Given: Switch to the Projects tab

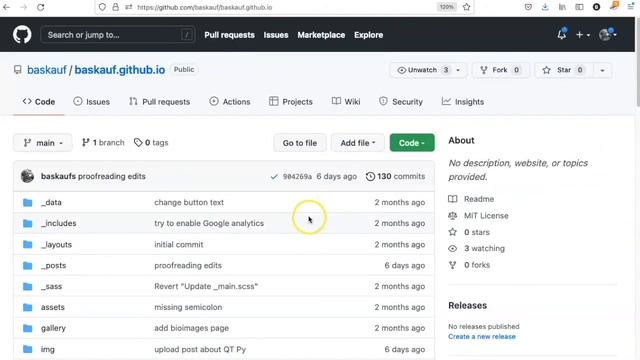Looking at the screenshot, I should tap(291, 102).
